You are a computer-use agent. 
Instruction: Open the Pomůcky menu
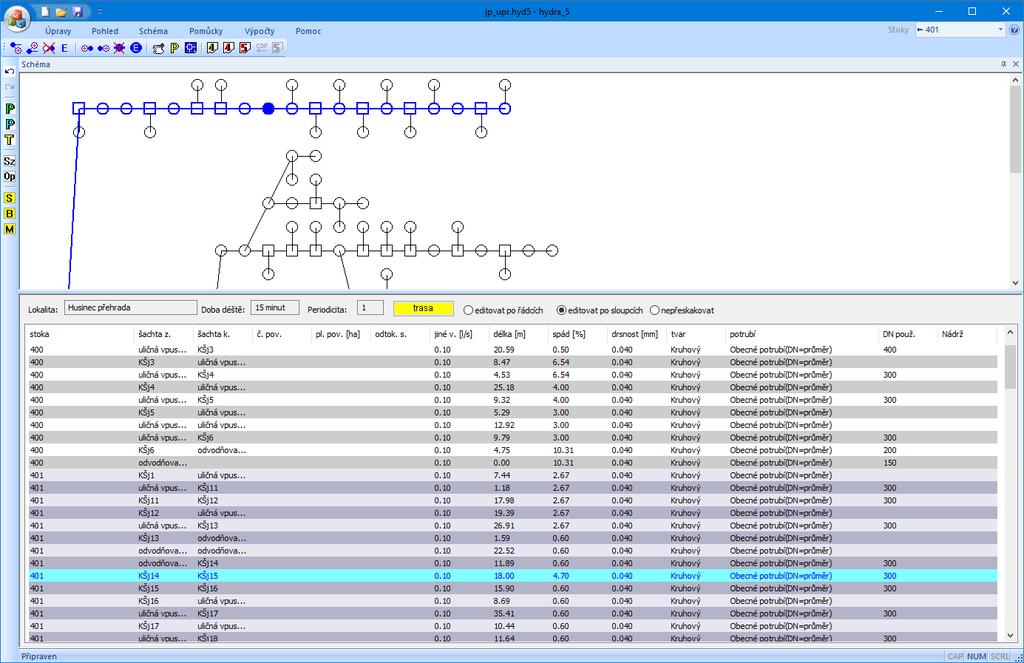click(206, 31)
